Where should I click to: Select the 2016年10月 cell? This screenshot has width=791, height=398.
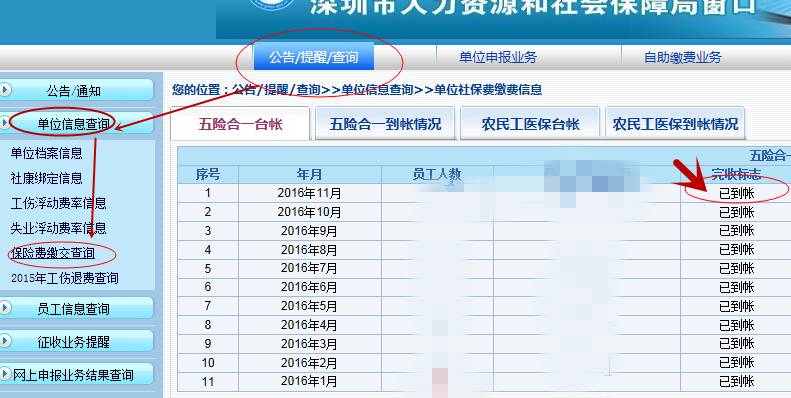pyautogui.click(x=309, y=212)
